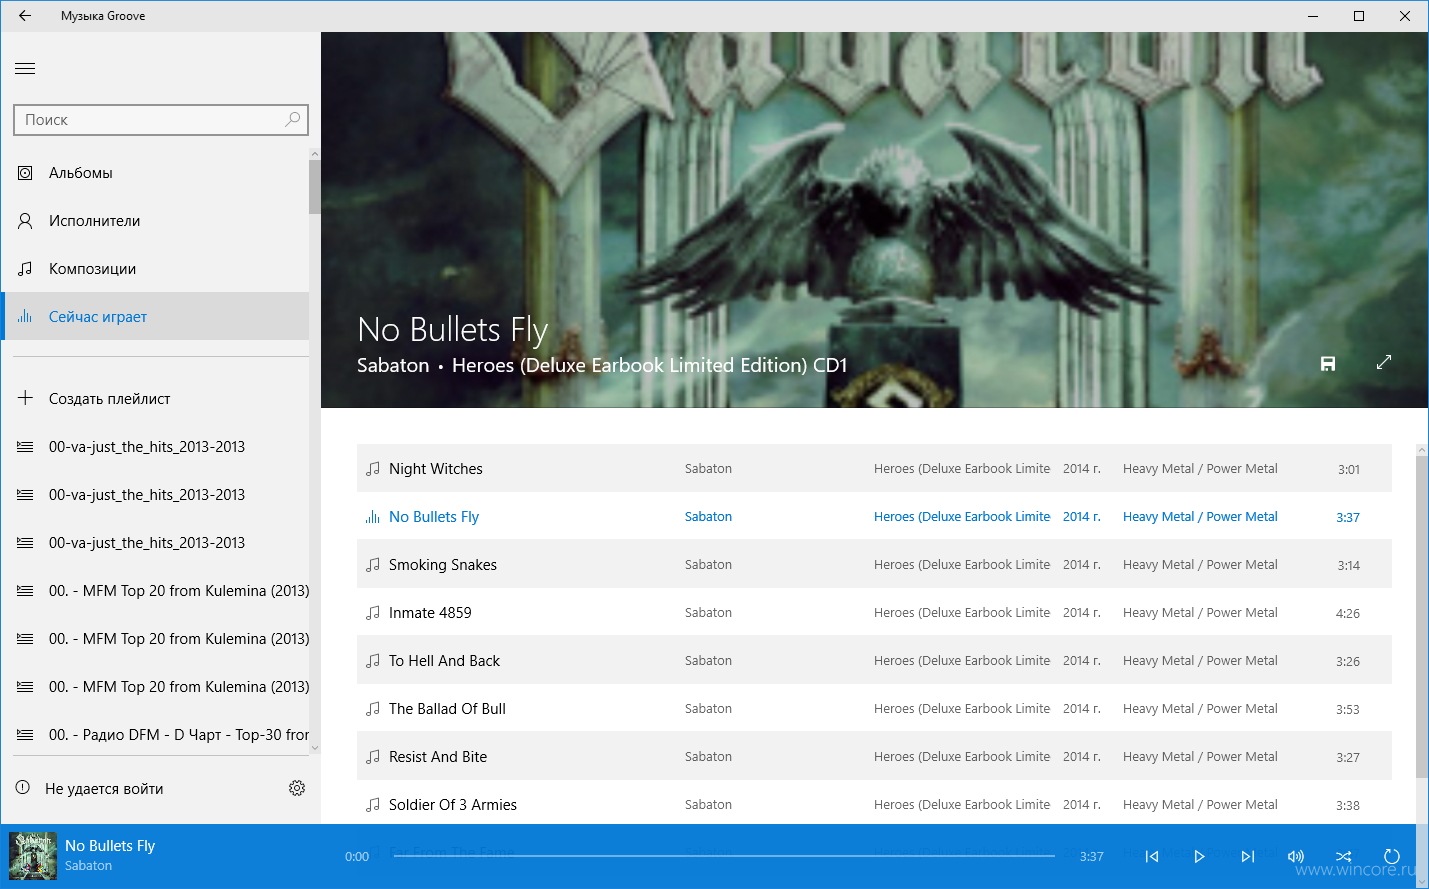Open the volume control
1429x889 pixels.
(1296, 857)
